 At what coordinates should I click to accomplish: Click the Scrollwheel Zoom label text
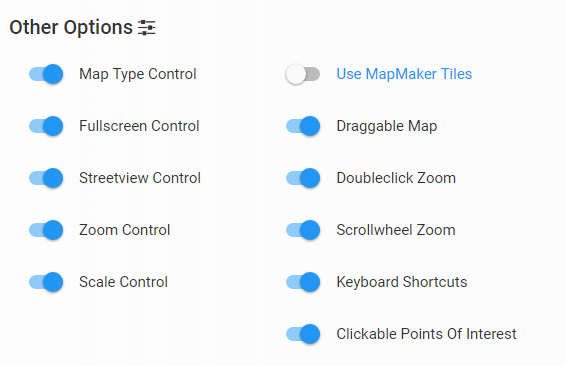[x=396, y=230]
